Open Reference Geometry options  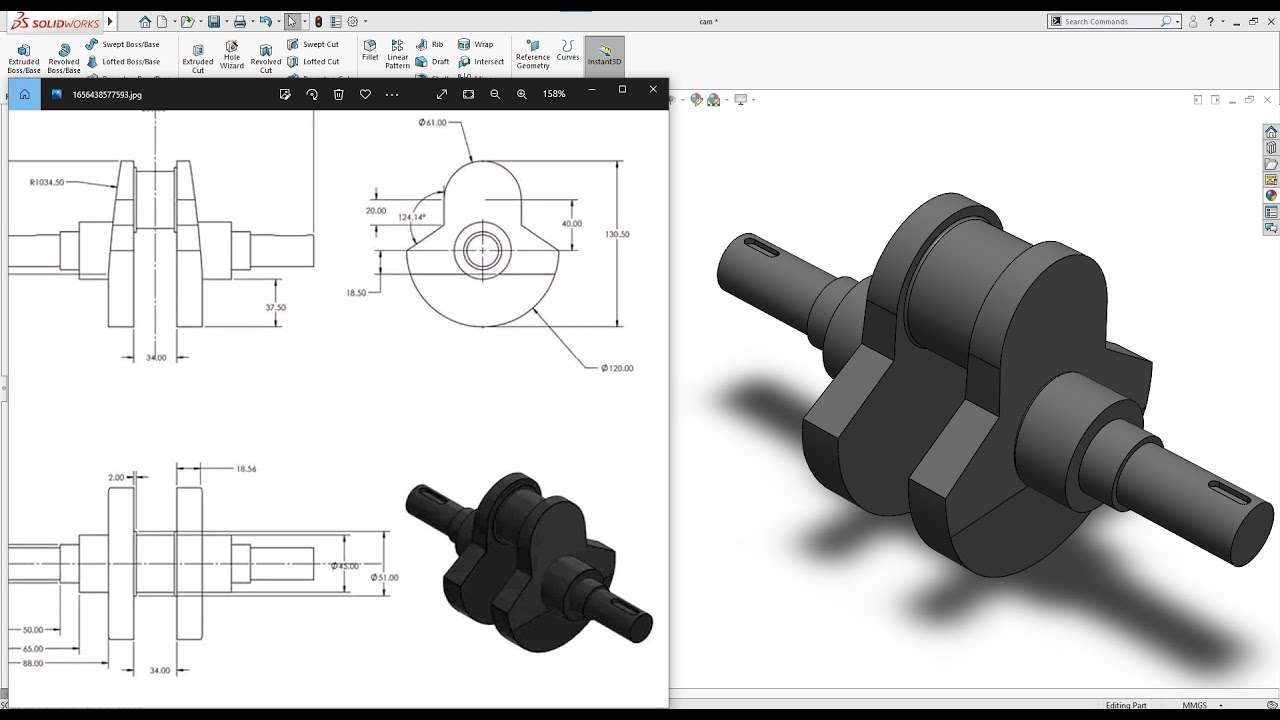pos(533,55)
